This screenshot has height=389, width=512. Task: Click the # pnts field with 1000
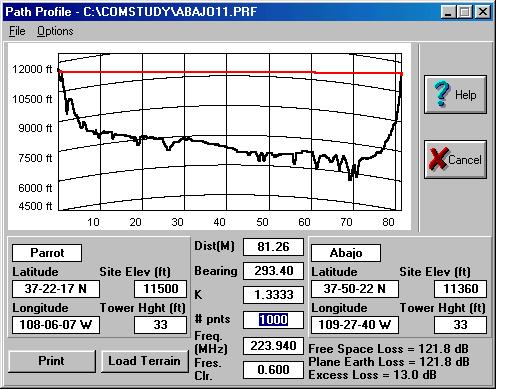(x=273, y=320)
